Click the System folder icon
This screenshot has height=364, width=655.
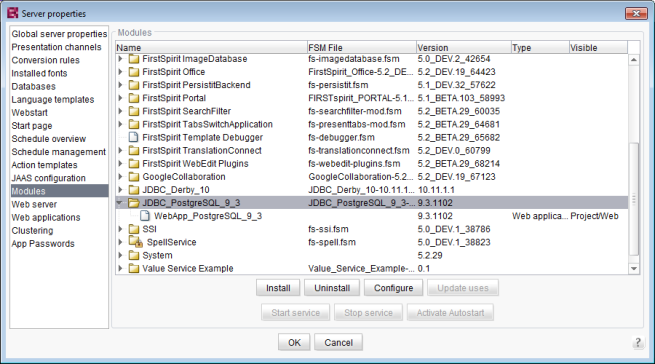(x=134, y=255)
